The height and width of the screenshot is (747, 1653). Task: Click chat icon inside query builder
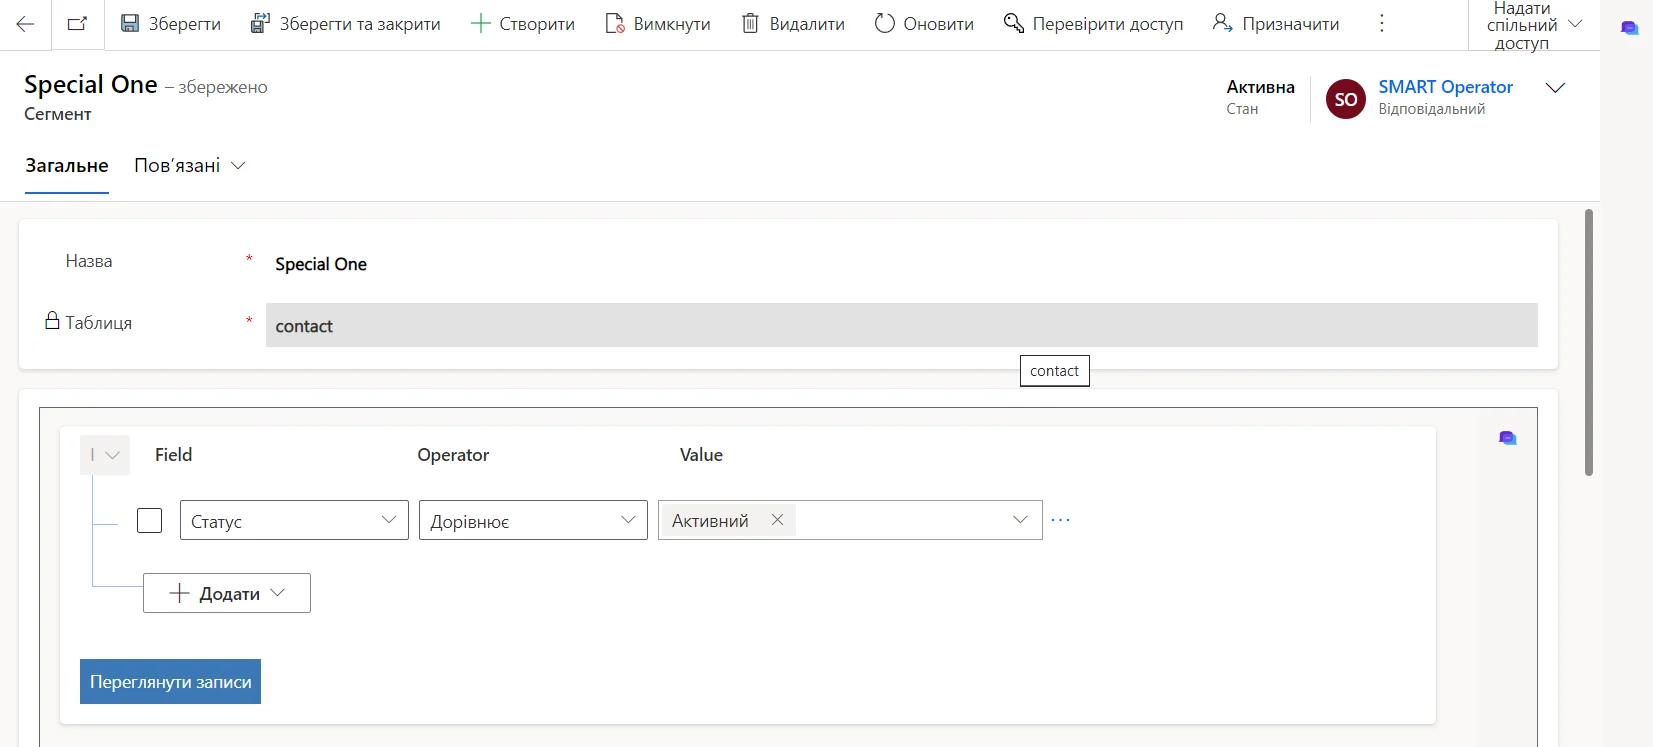[x=1508, y=438]
